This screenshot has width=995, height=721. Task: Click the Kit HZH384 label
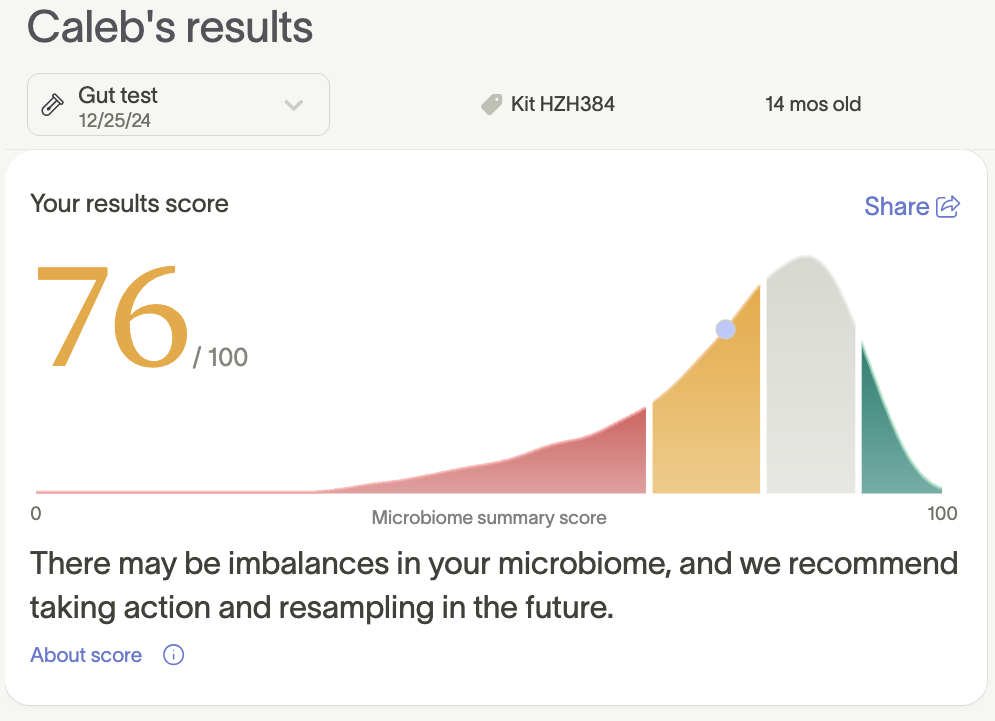[x=562, y=104]
